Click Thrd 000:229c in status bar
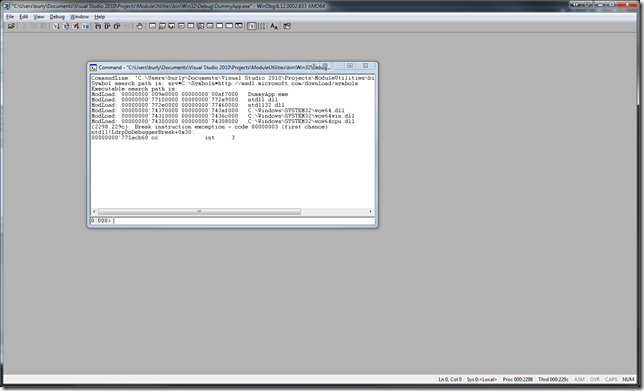Viewport: 644px width, 391px height. point(553,379)
